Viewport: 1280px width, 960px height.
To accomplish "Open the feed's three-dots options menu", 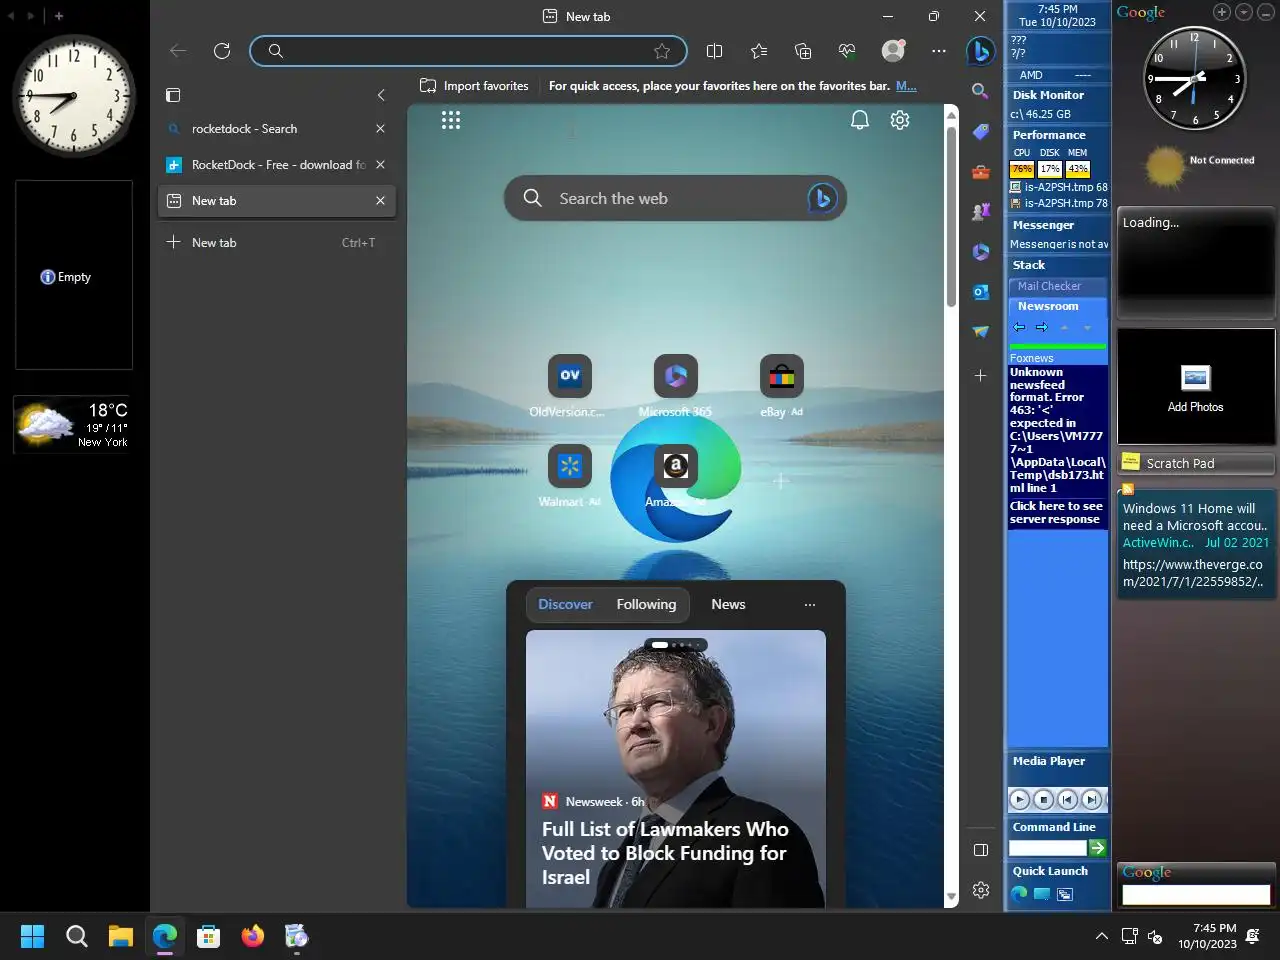I will click(810, 604).
